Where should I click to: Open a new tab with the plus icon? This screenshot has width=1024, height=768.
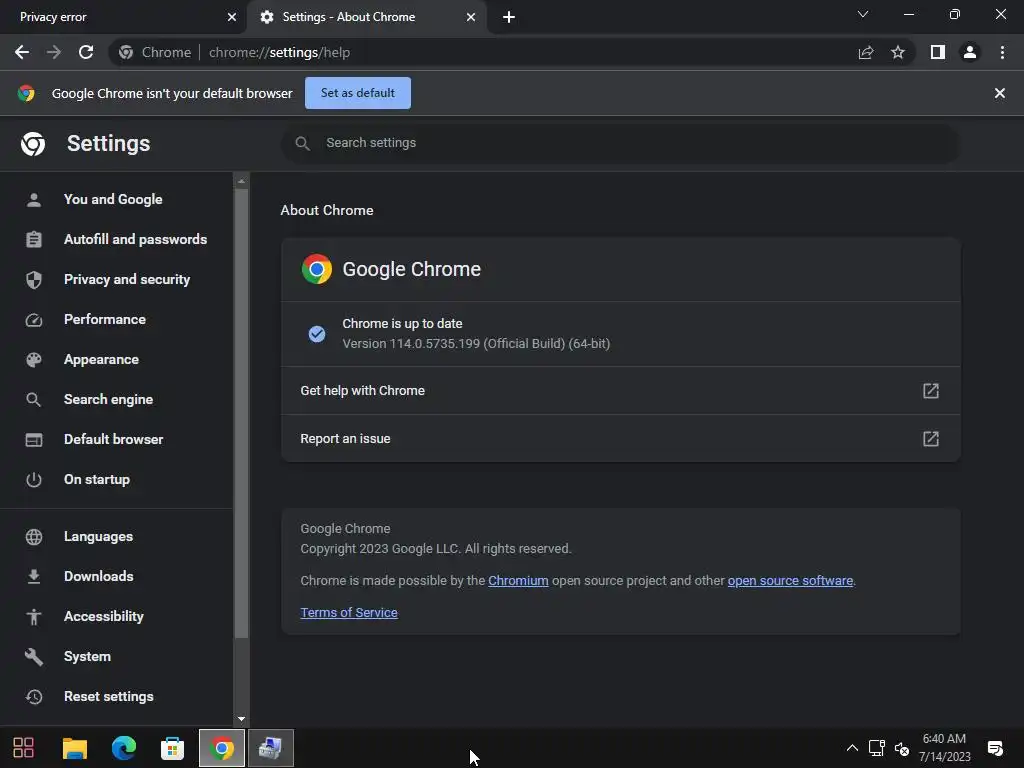(509, 17)
